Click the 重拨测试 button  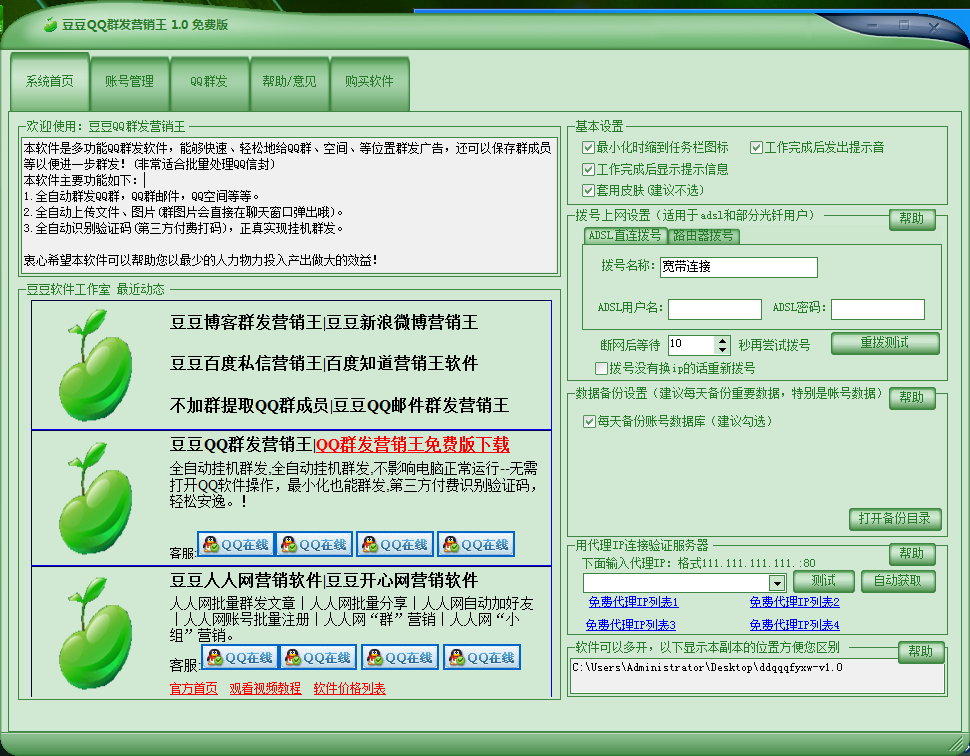click(x=885, y=343)
